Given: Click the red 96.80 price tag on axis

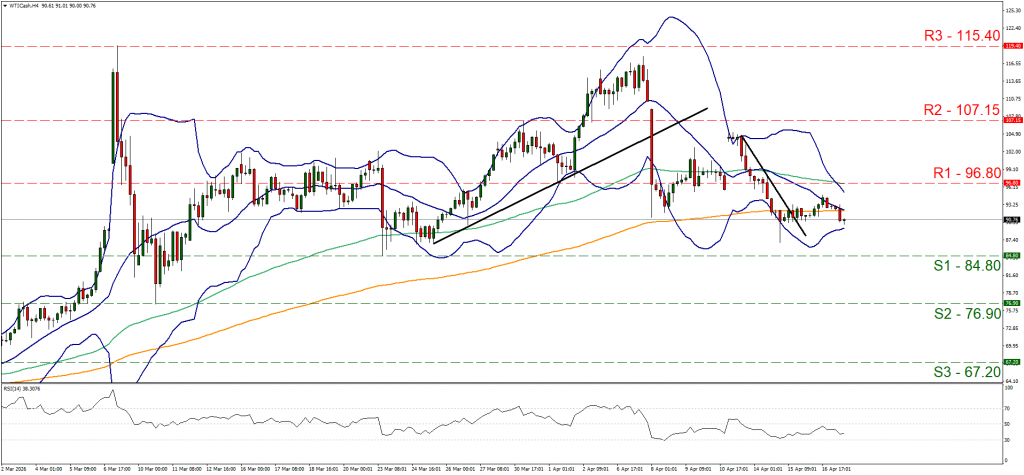Looking at the screenshot, I should (x=1010, y=183).
